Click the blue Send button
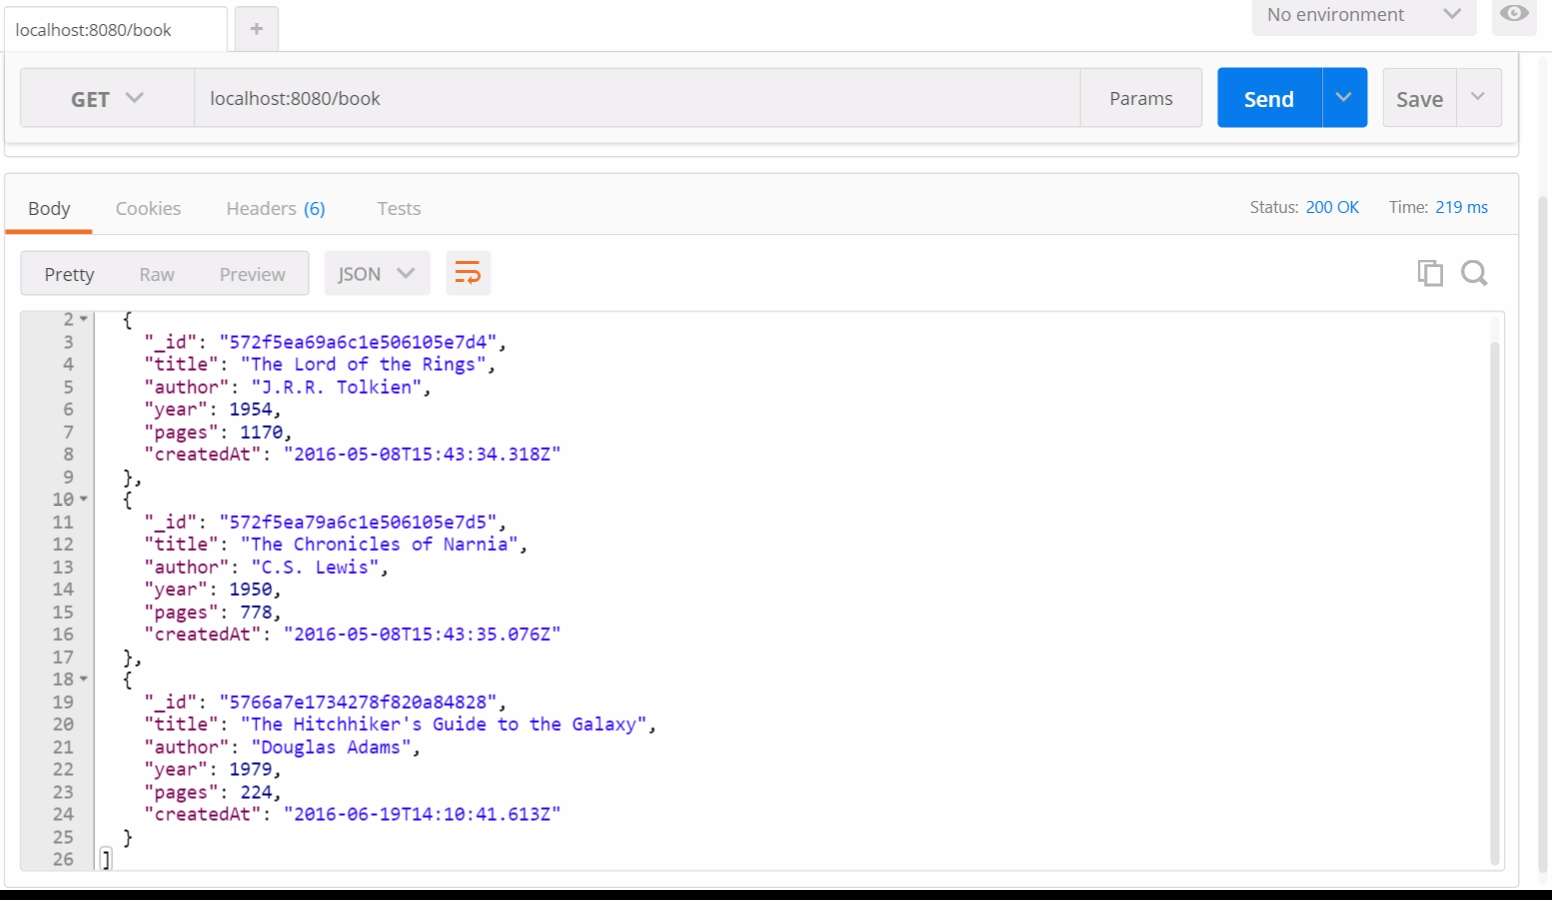Image resolution: width=1552 pixels, height=900 pixels. coord(1268,98)
